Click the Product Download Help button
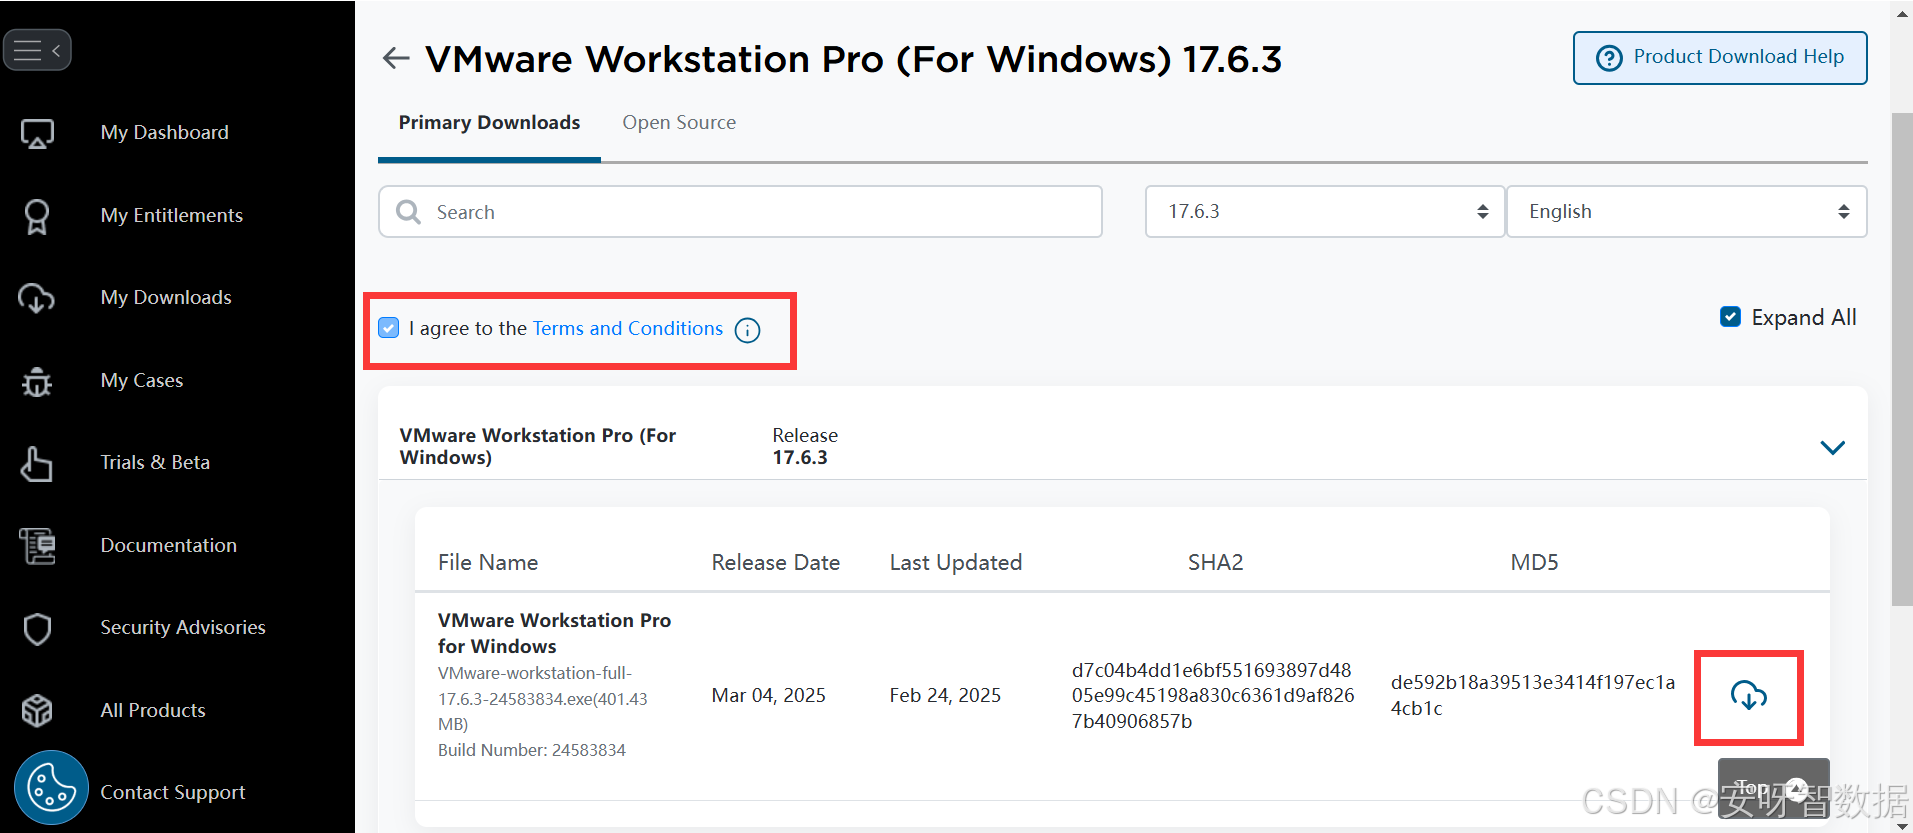The image size is (1913, 833). click(1720, 58)
